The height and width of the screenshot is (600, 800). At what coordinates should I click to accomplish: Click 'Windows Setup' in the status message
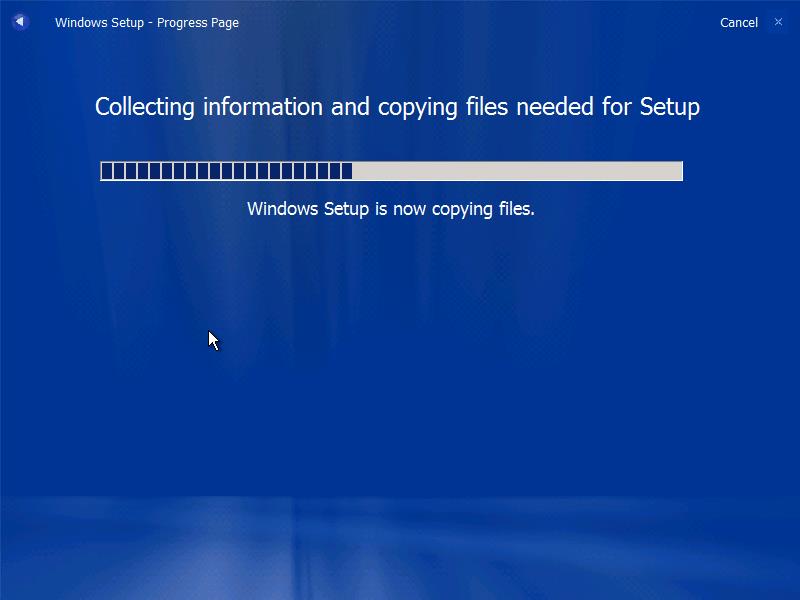[308, 209]
